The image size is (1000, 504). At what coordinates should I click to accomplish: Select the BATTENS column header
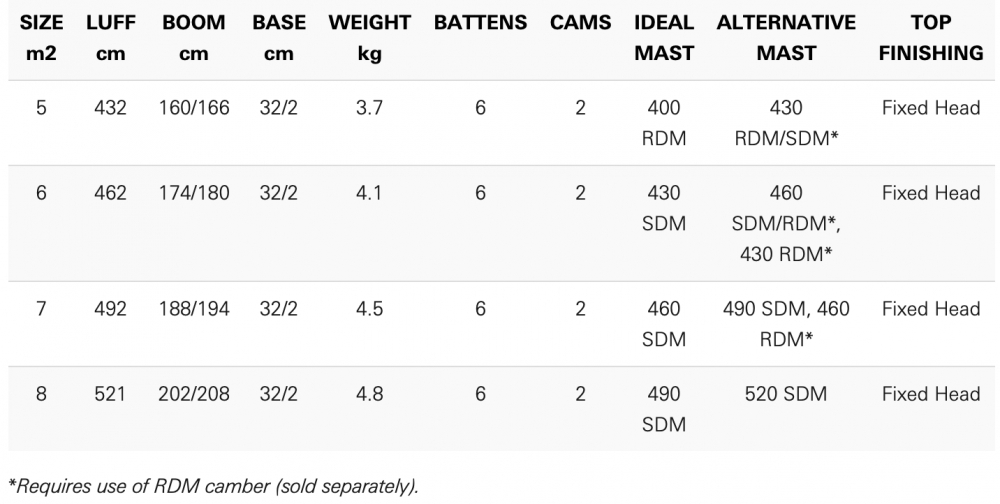coord(480,23)
